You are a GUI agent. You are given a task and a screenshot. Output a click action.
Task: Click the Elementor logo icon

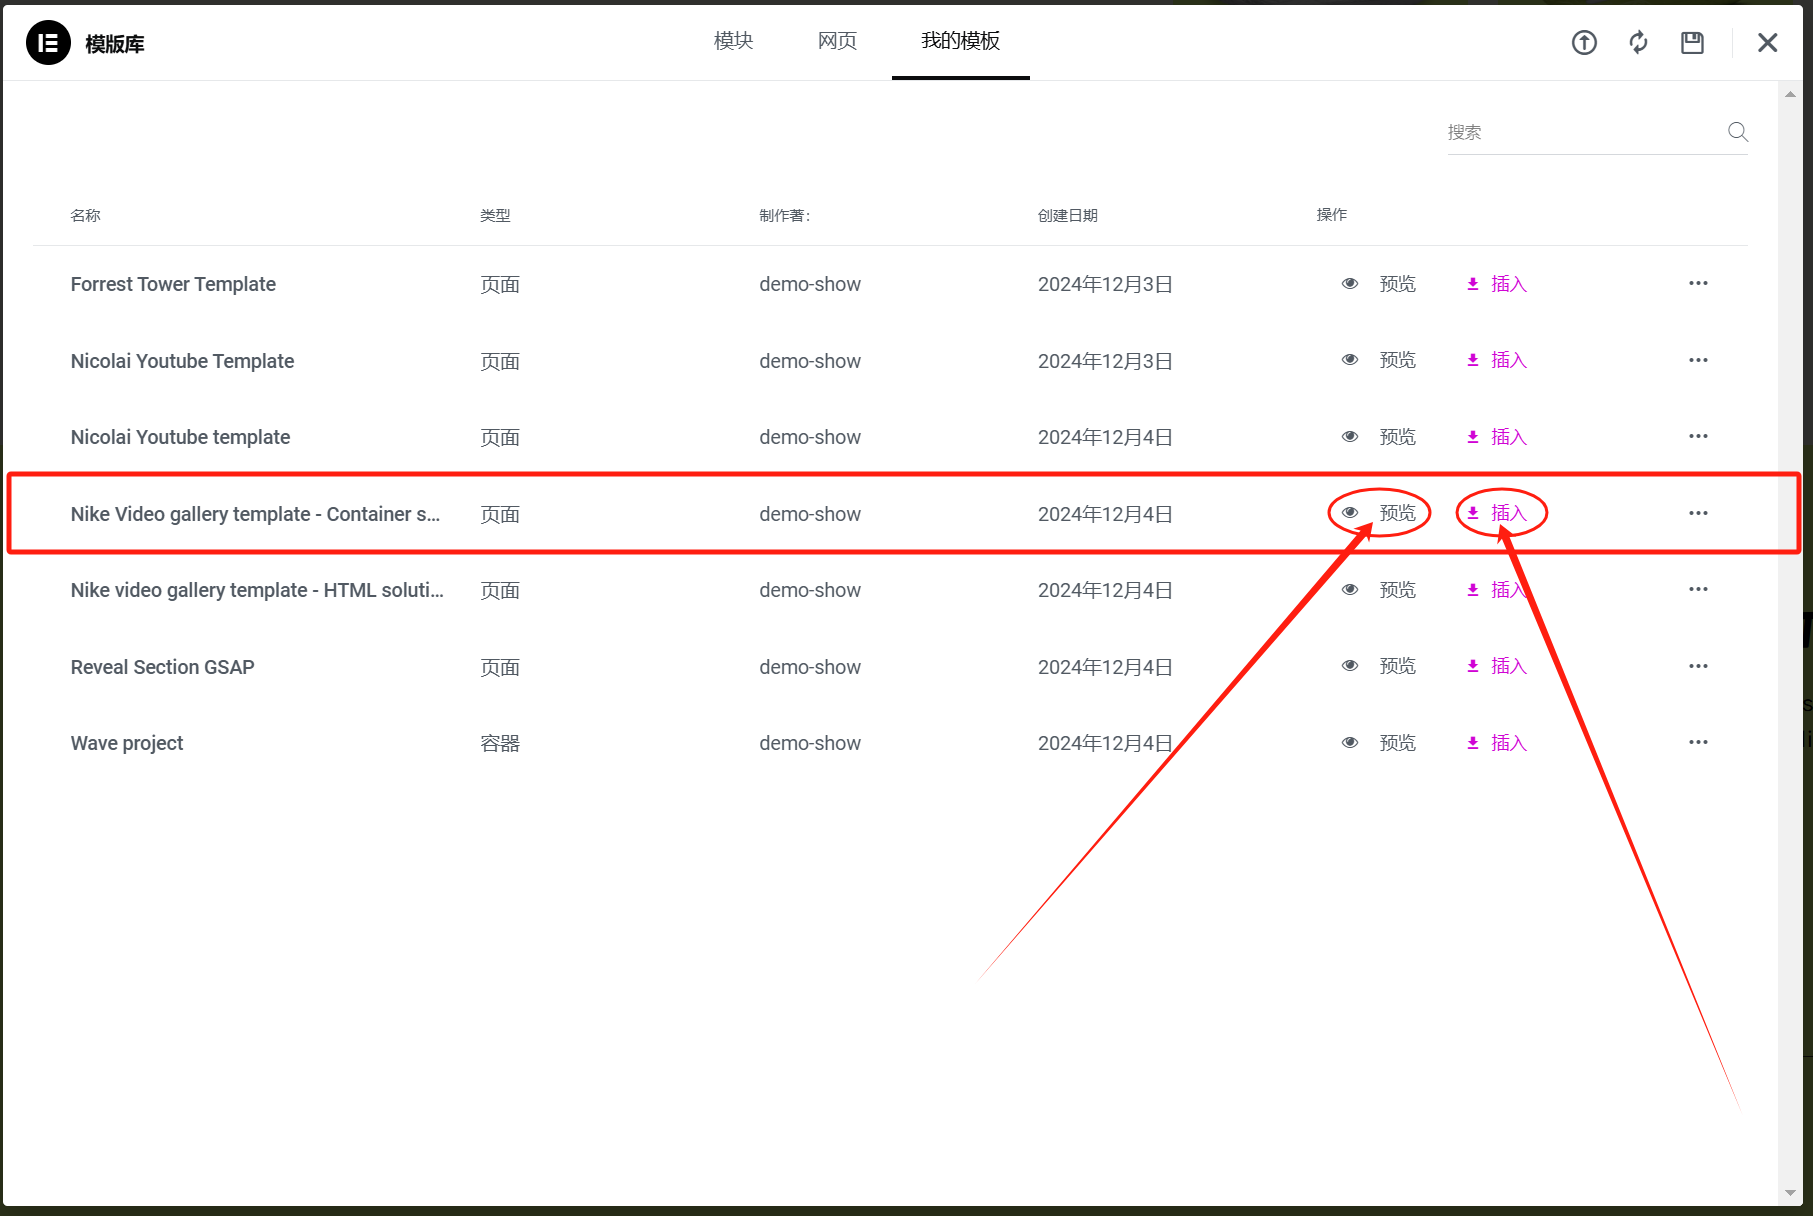[47, 43]
